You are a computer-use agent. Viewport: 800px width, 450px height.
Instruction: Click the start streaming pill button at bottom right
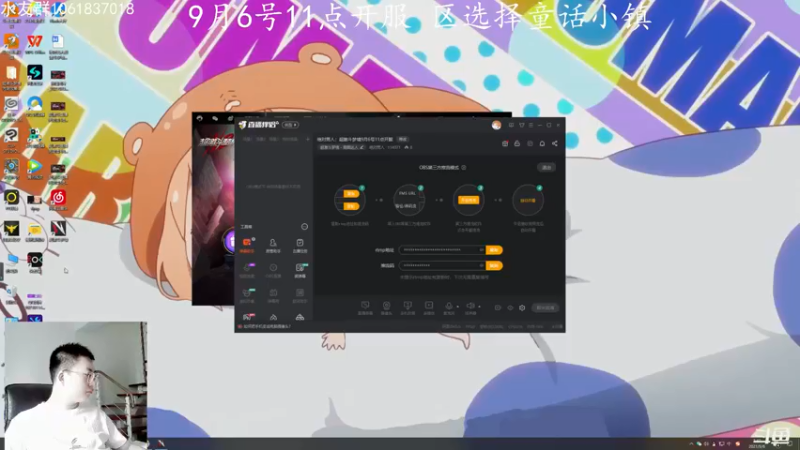[545, 308]
